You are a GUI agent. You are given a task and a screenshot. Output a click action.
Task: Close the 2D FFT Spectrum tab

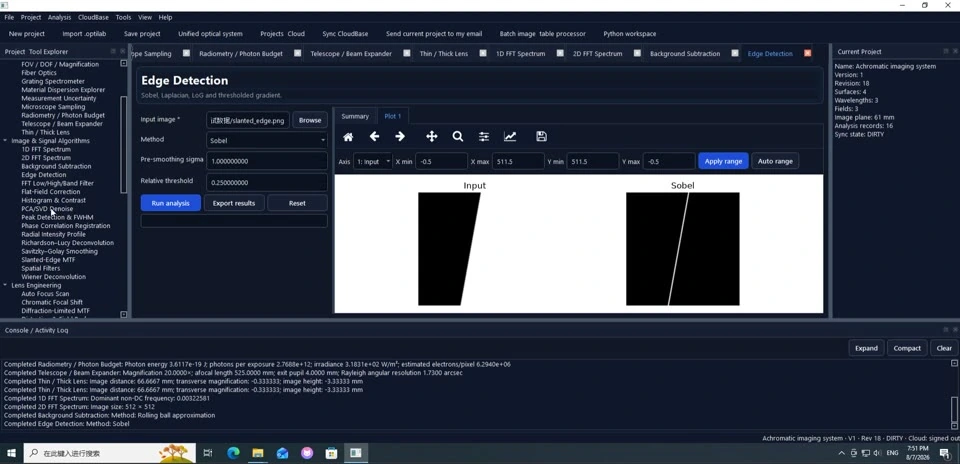point(637,53)
